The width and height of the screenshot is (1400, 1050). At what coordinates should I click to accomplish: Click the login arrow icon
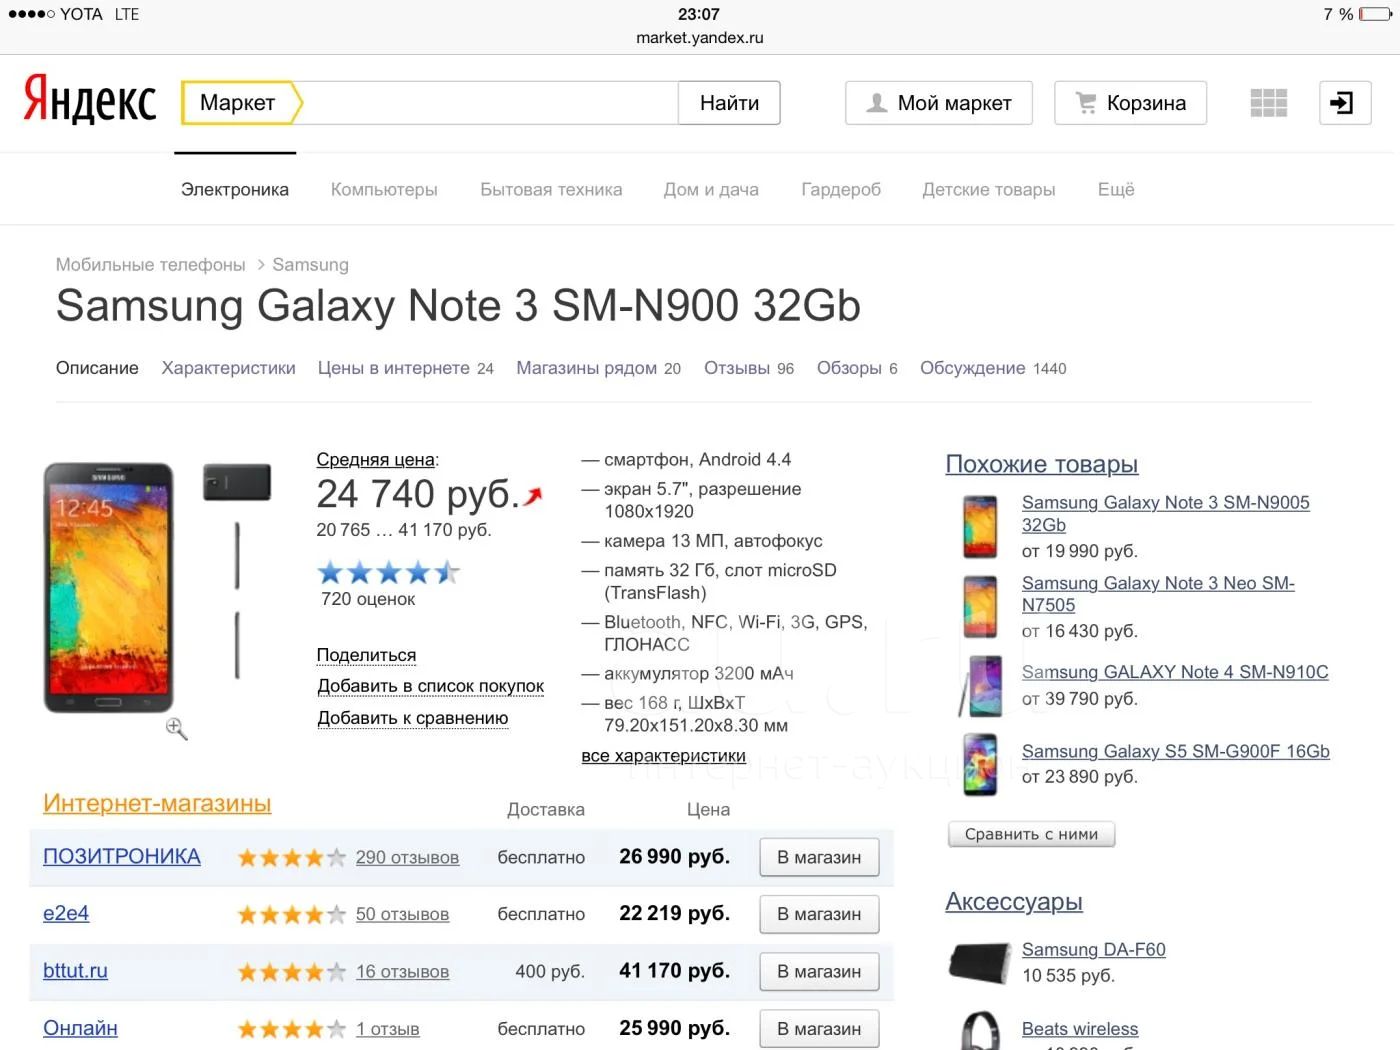1344,103
